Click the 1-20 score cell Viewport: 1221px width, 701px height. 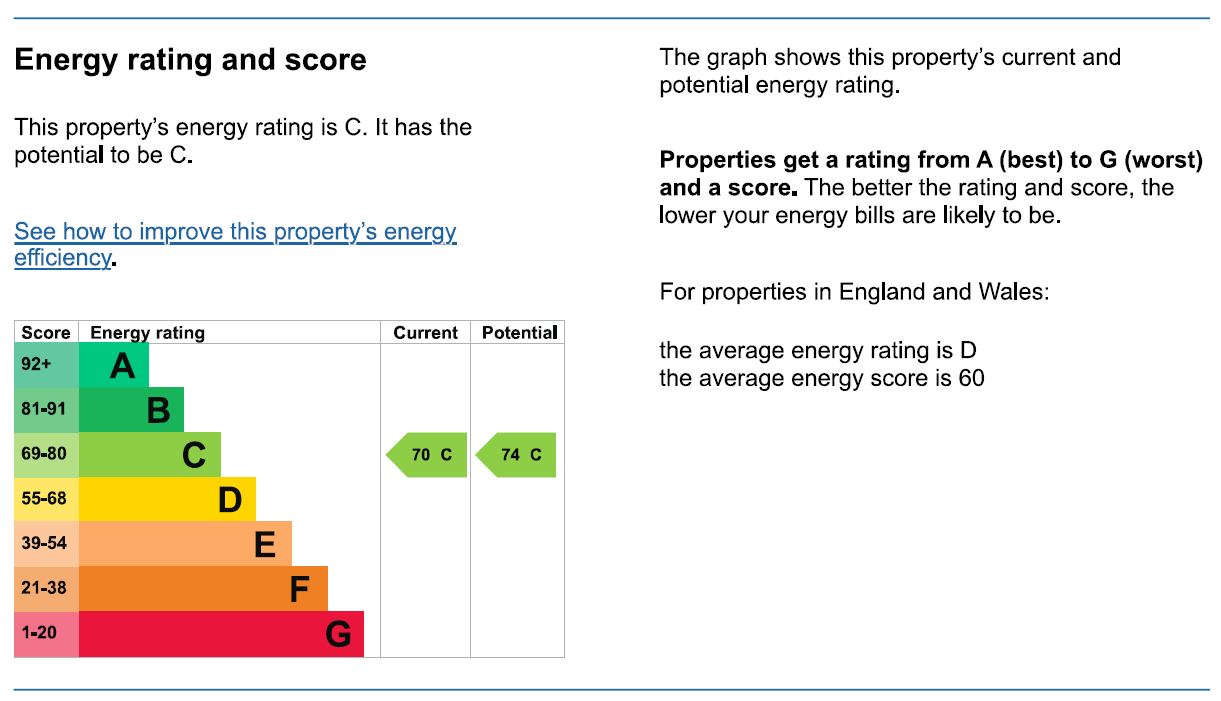pyautogui.click(x=46, y=634)
